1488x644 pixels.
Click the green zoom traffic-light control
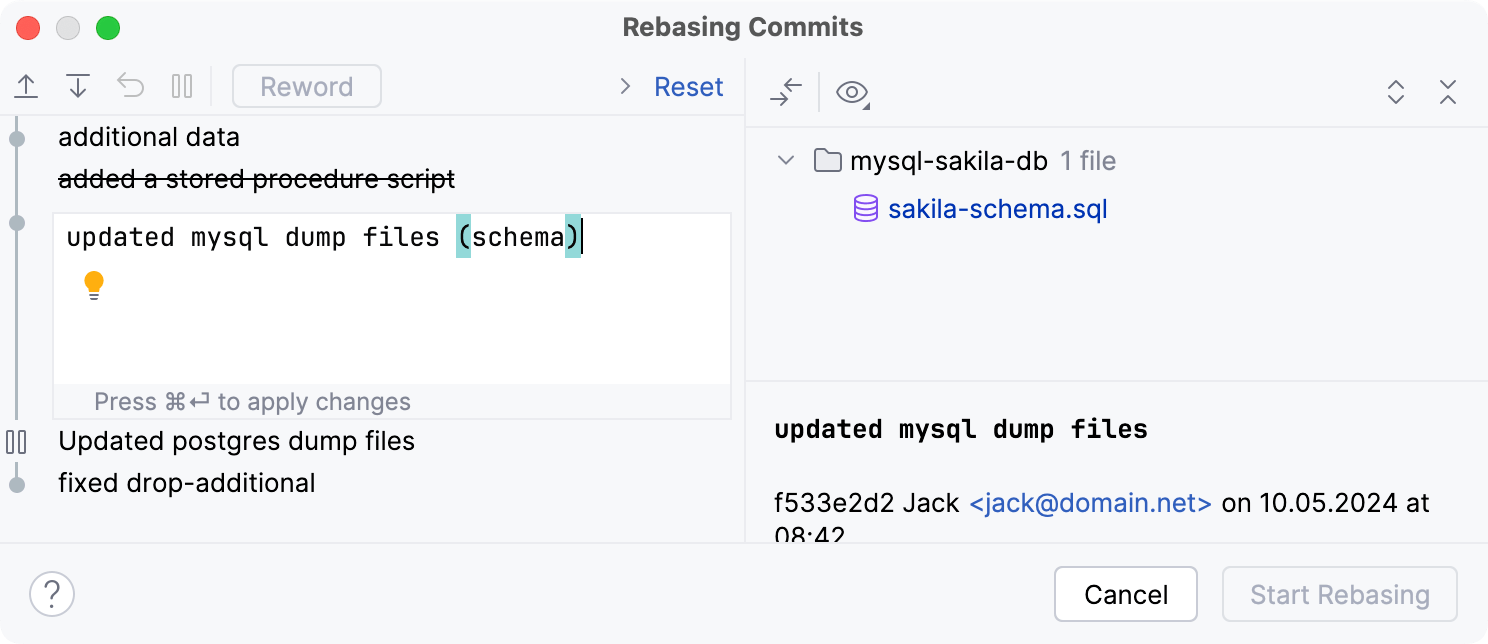click(109, 28)
